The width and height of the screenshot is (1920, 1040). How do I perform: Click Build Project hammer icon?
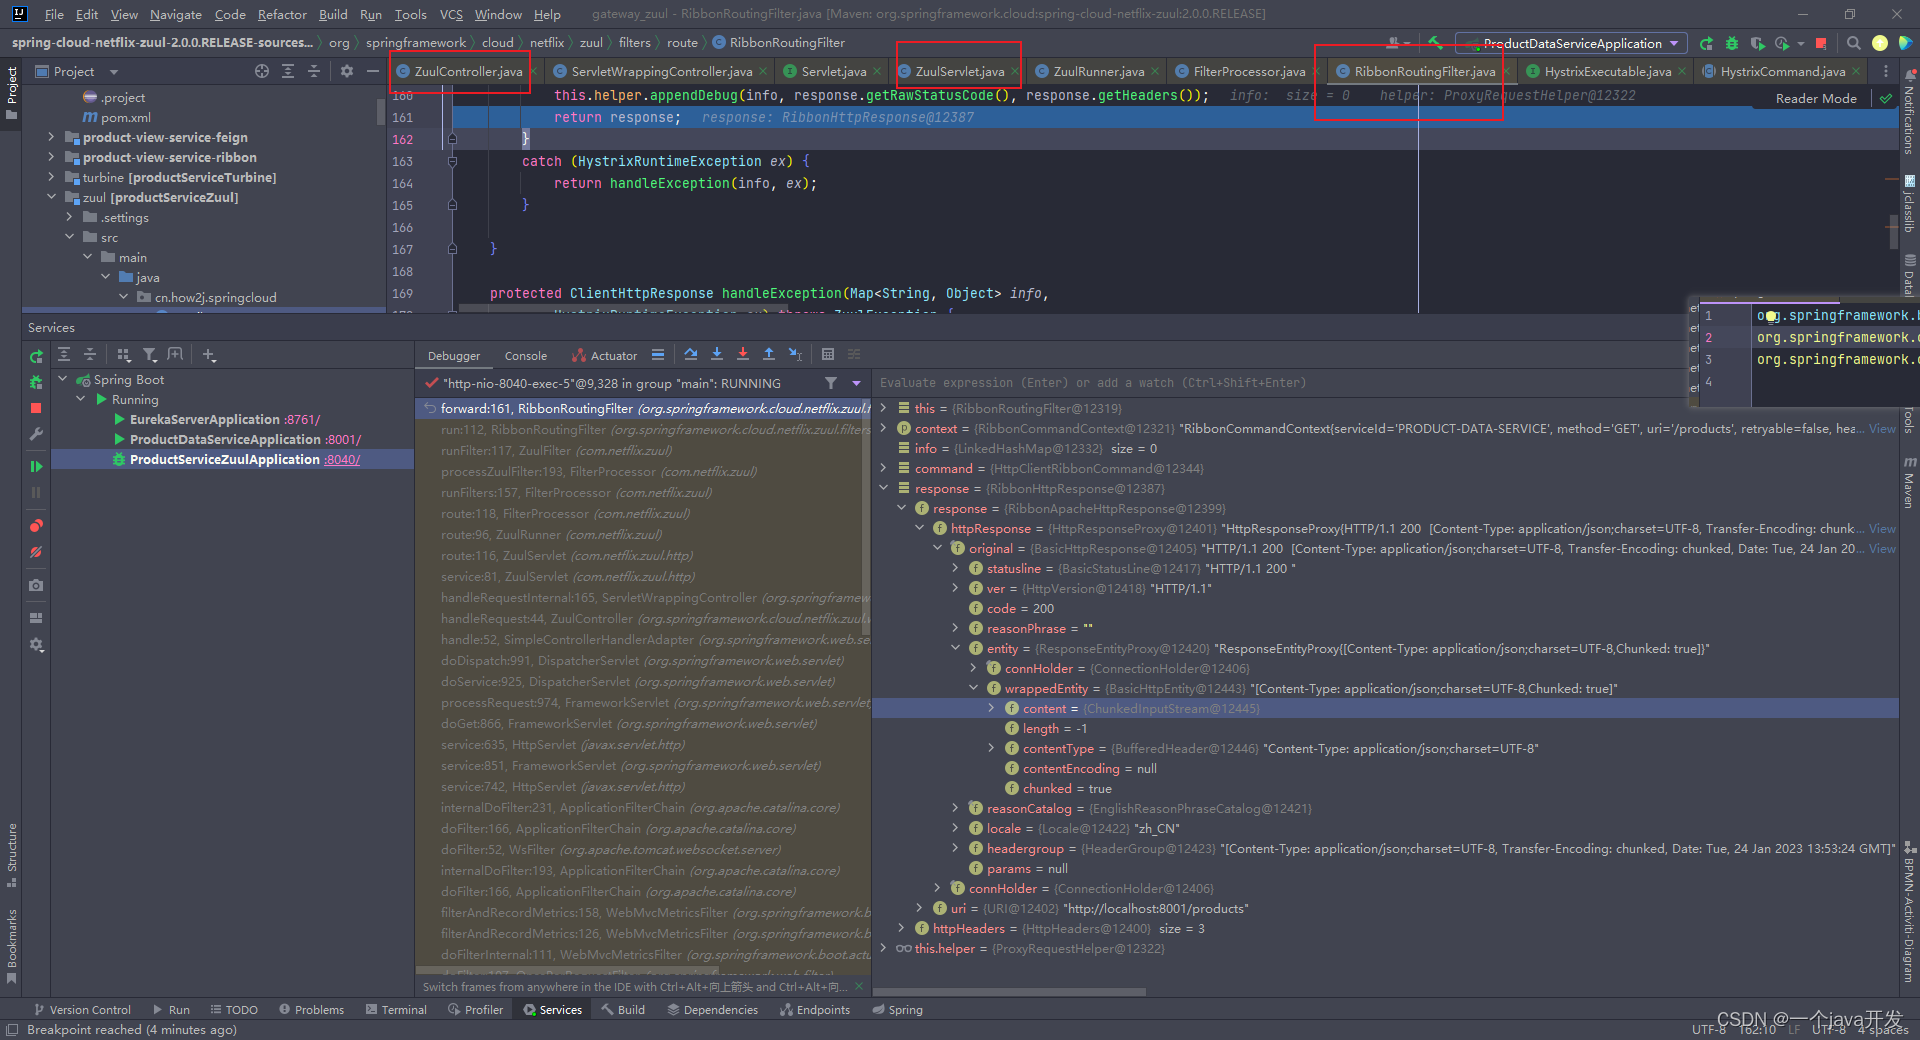pyautogui.click(x=1435, y=43)
